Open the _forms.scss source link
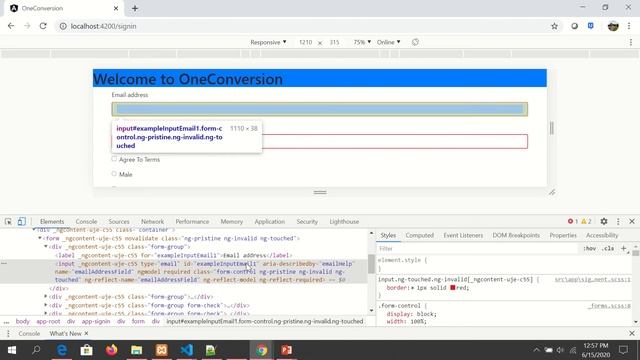The width and height of the screenshot is (640, 360). pos(609,306)
